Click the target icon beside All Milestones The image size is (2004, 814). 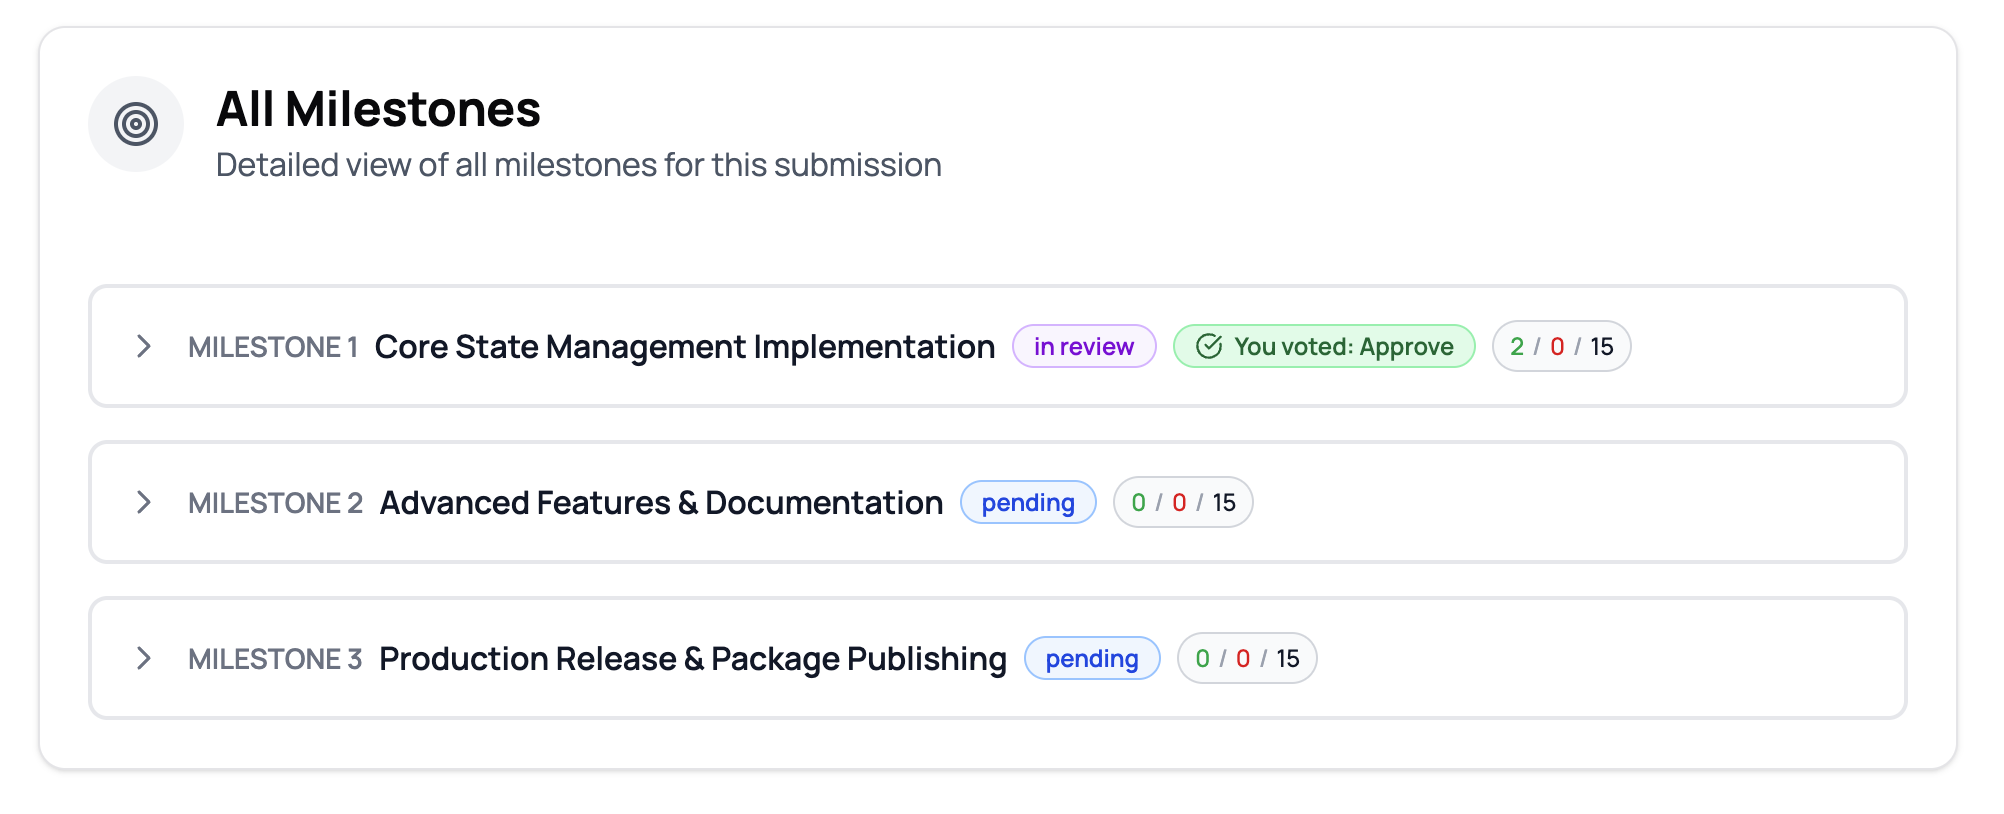click(136, 124)
